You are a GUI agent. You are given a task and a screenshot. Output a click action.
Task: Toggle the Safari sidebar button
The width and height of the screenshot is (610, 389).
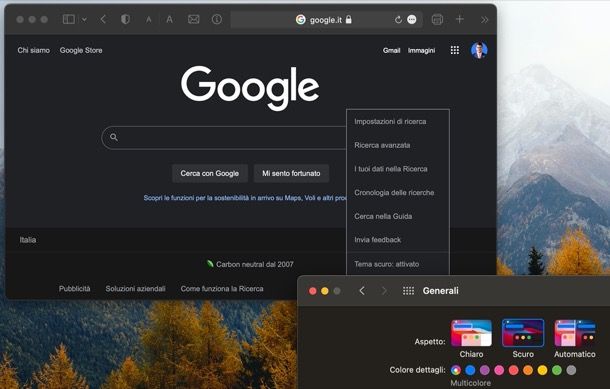69,19
